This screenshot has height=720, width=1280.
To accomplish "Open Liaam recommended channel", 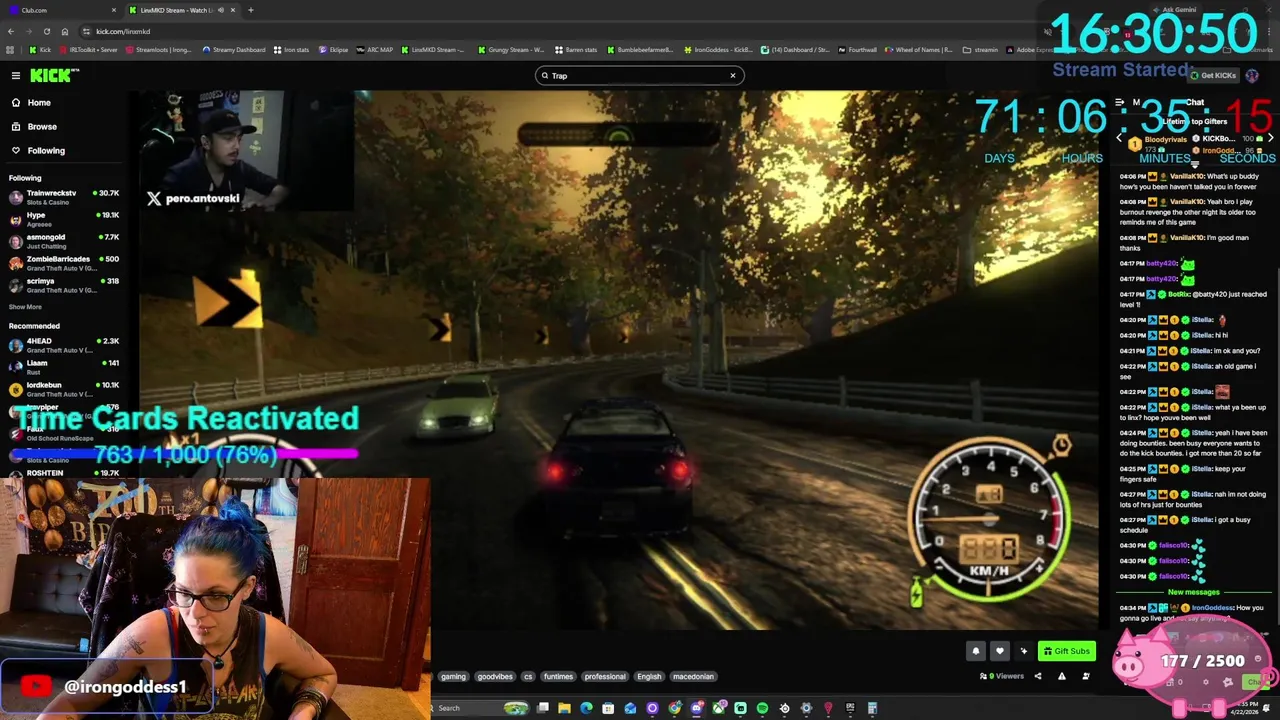I will [64, 367].
